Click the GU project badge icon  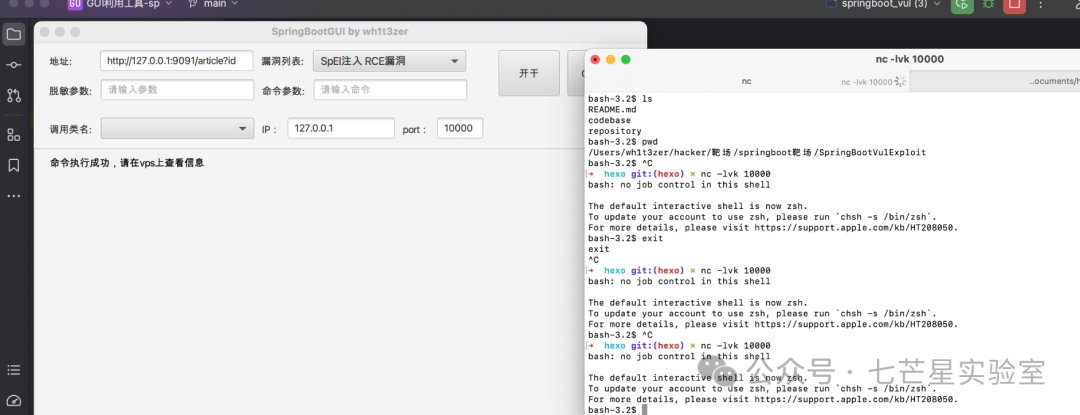(75, 4)
